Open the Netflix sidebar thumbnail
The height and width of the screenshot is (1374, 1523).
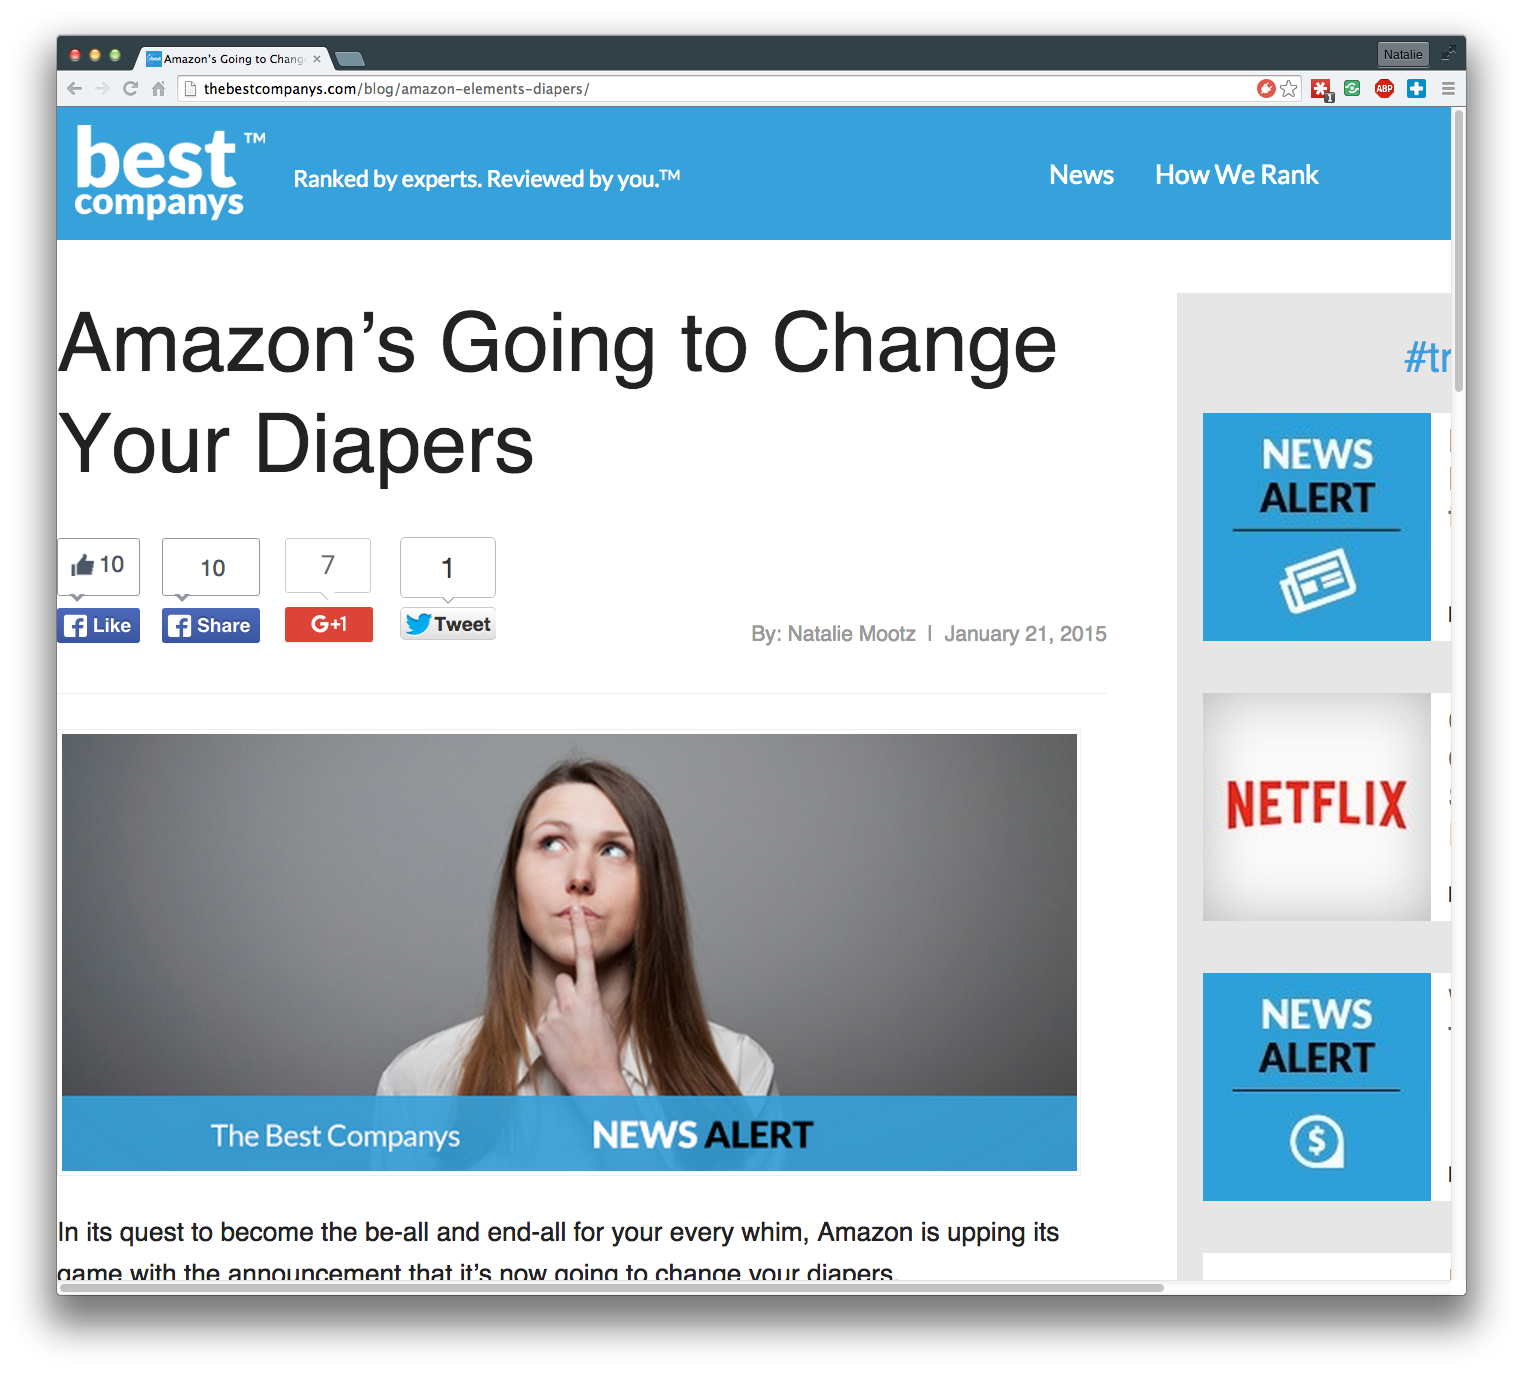pyautogui.click(x=1317, y=807)
